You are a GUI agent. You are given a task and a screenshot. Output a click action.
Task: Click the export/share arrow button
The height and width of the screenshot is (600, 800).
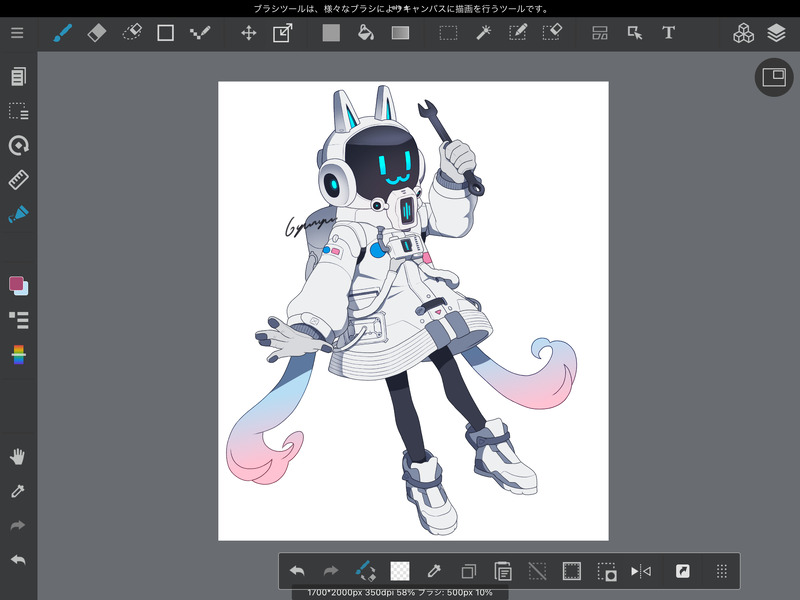point(683,571)
